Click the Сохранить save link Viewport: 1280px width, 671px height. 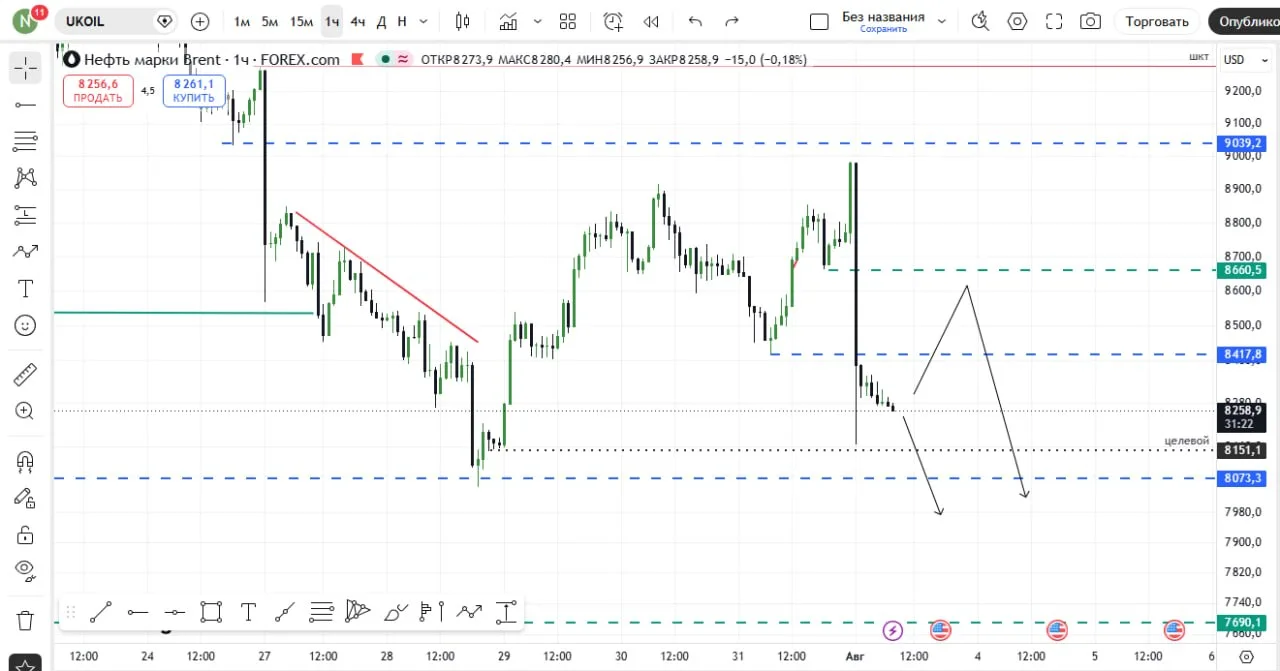click(x=883, y=29)
